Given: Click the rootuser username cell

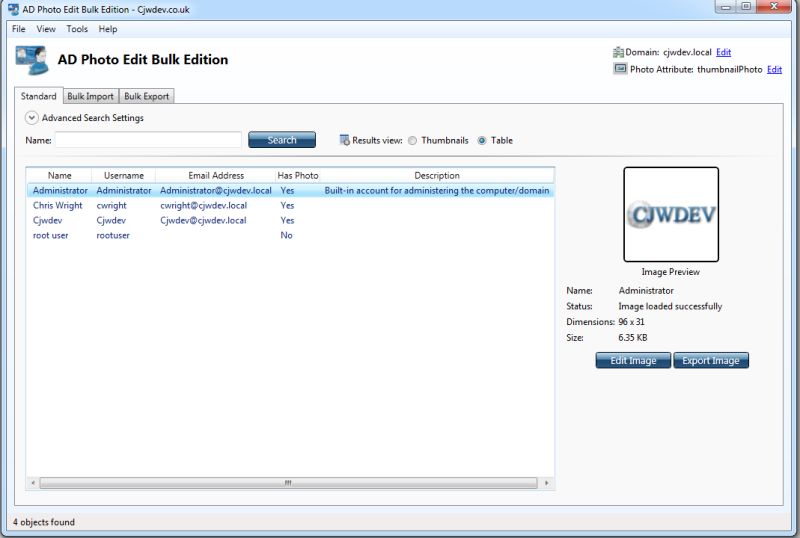Looking at the screenshot, I should [113, 235].
